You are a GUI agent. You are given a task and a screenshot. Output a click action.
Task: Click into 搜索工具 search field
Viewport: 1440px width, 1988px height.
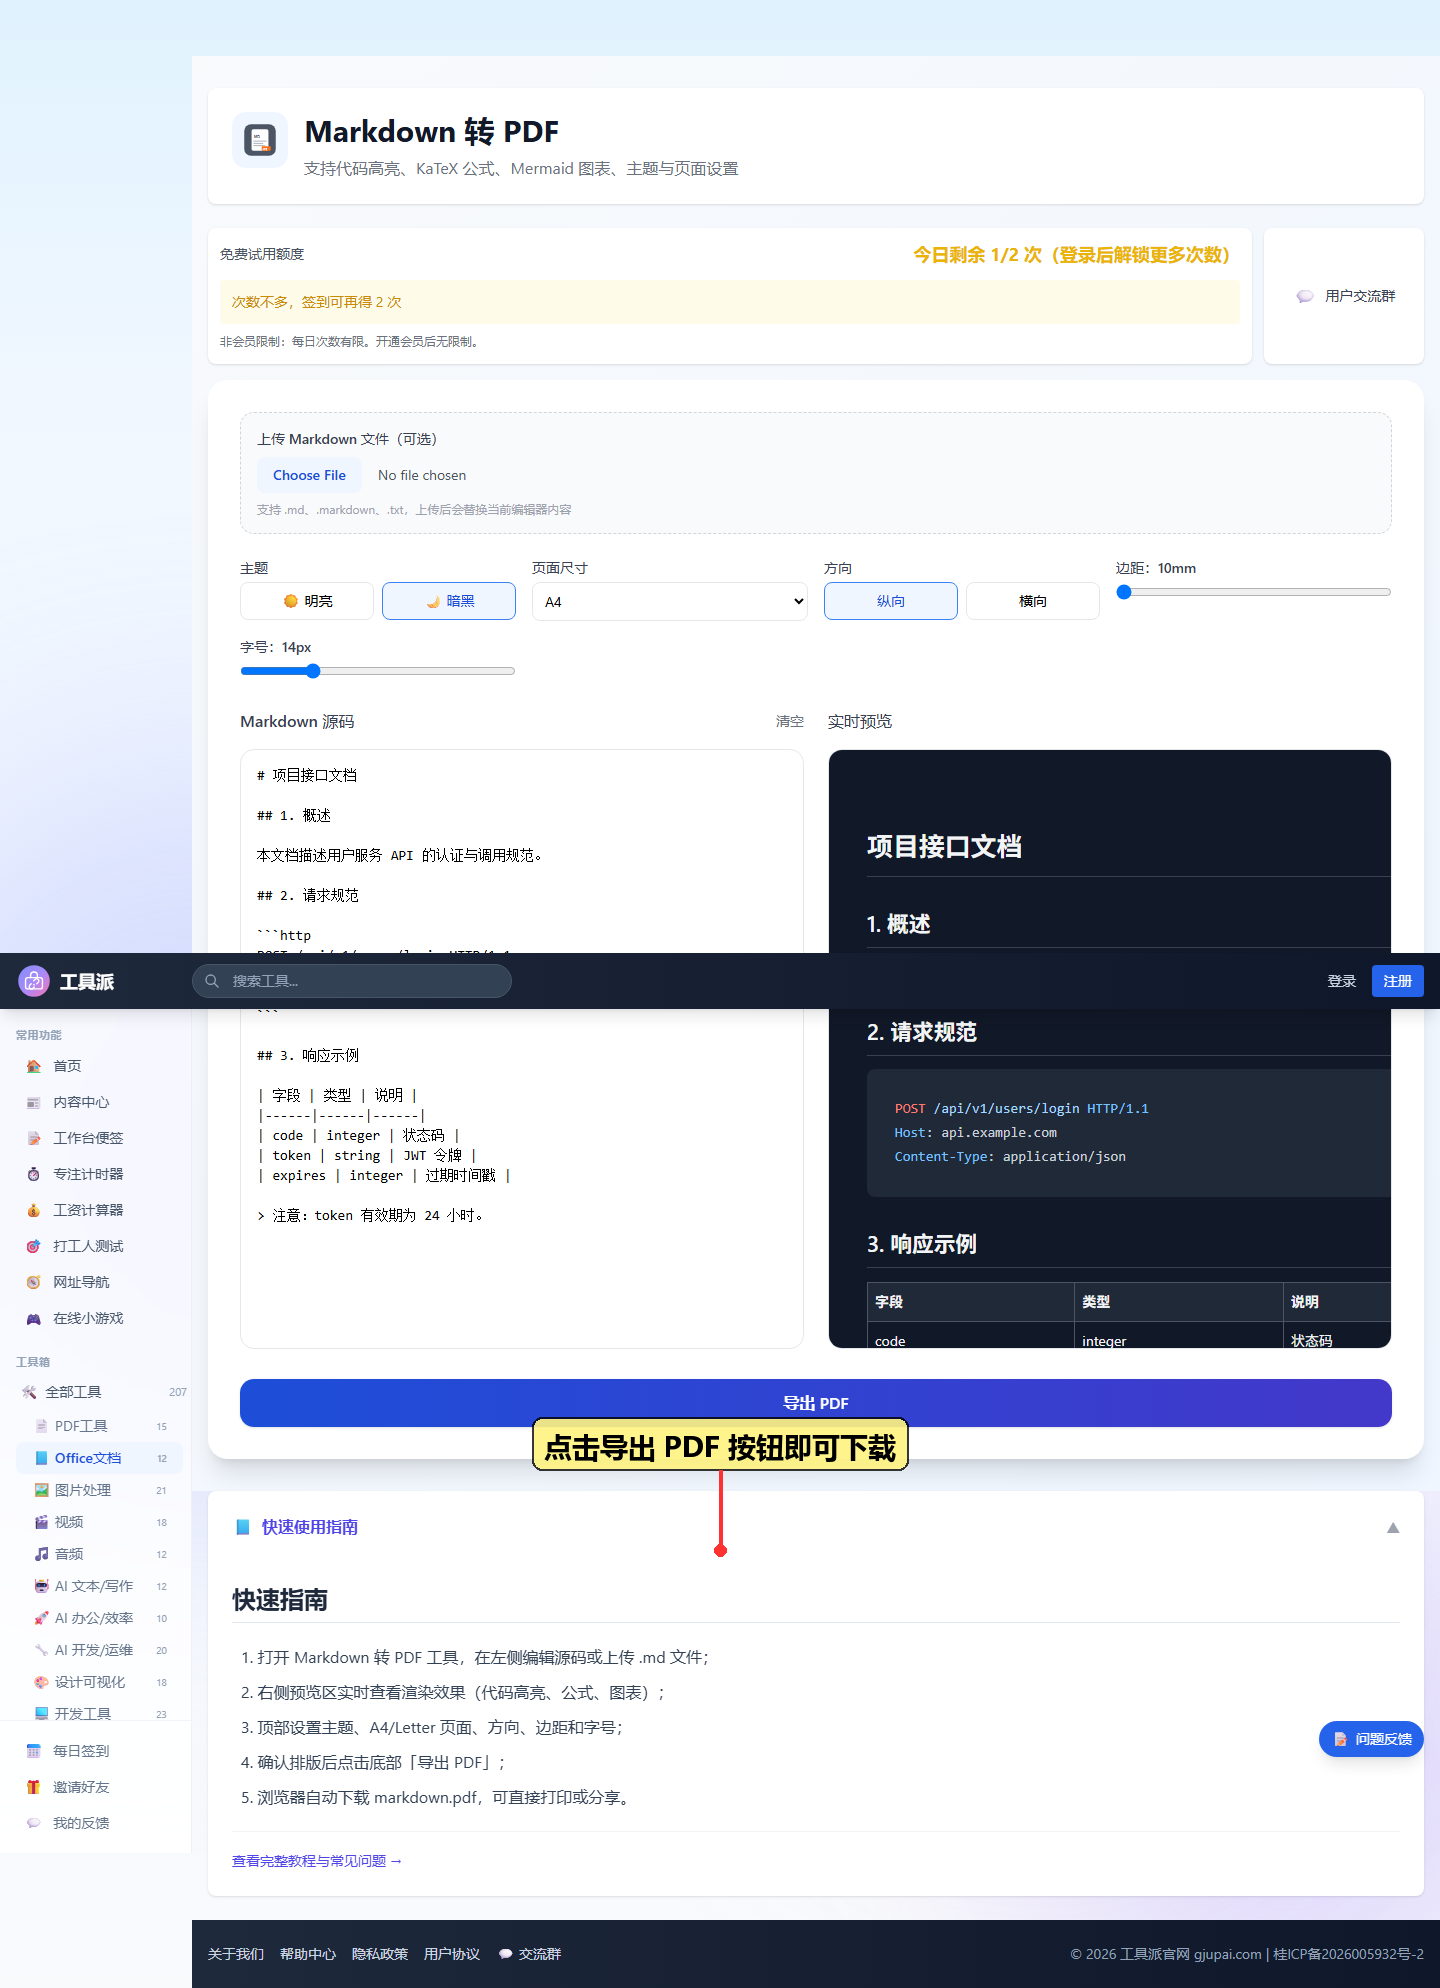coord(352,981)
